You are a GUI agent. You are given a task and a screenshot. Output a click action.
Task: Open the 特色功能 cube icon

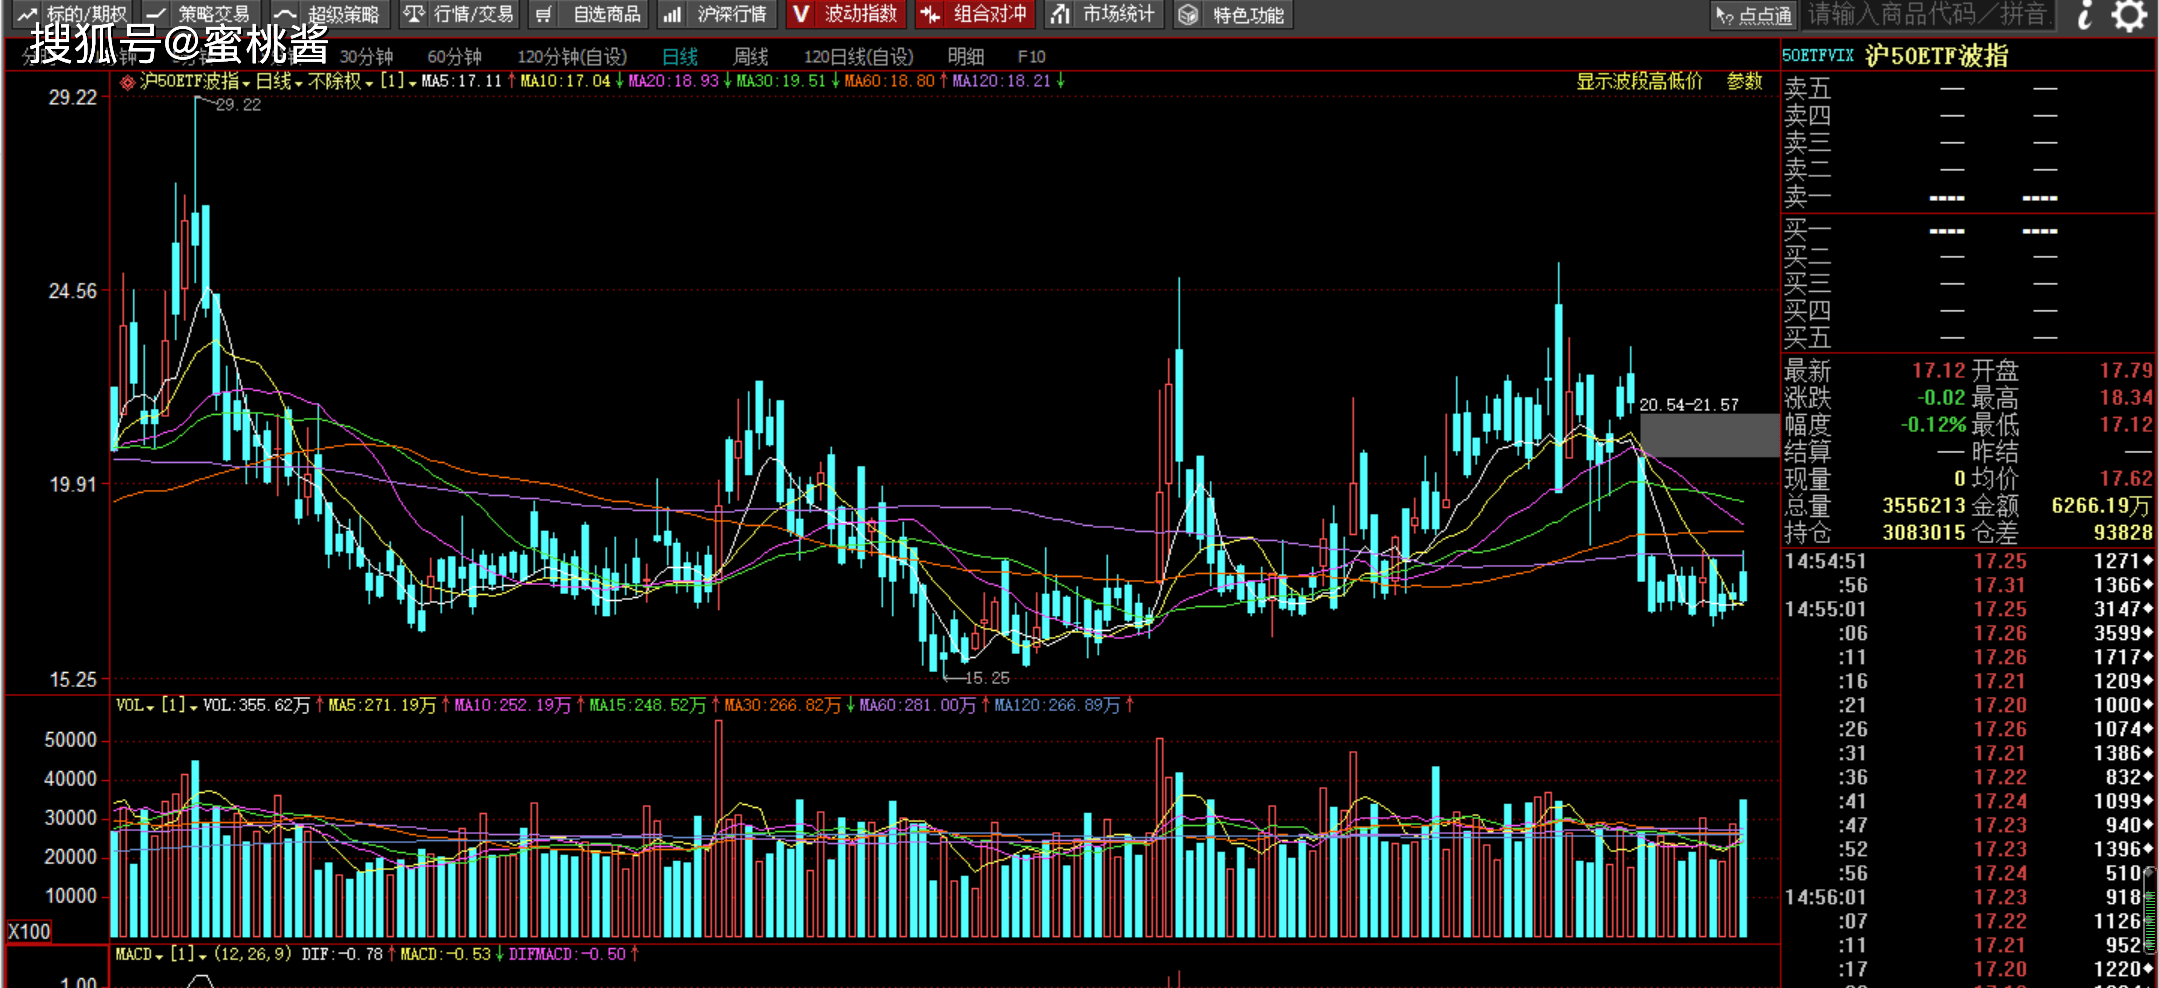pyautogui.click(x=1187, y=14)
